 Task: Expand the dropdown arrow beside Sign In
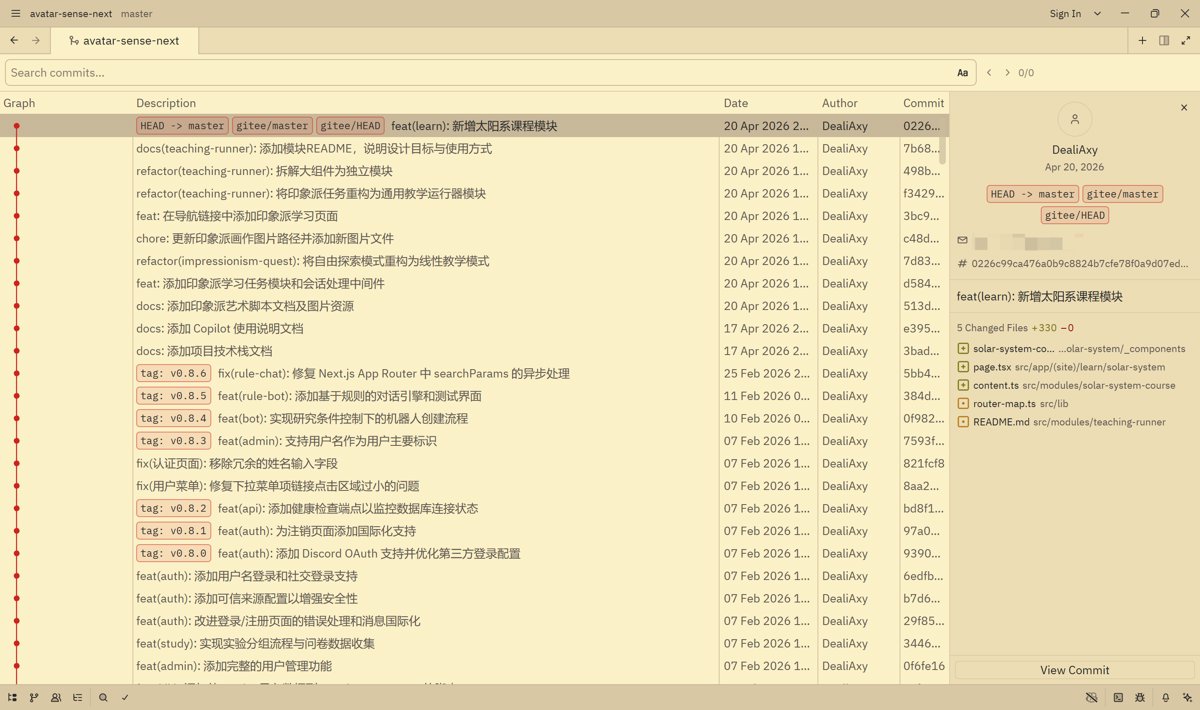click(x=1097, y=14)
